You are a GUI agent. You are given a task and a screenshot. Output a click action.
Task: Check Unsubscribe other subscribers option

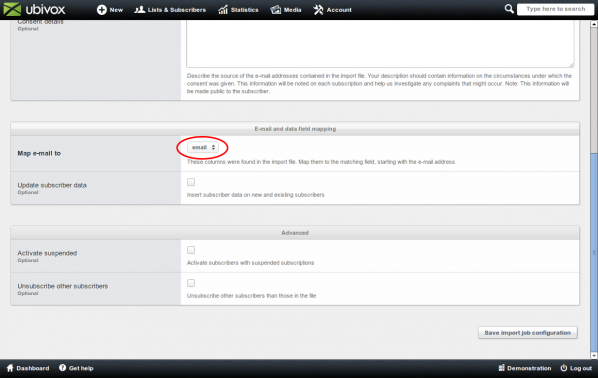pyautogui.click(x=191, y=283)
